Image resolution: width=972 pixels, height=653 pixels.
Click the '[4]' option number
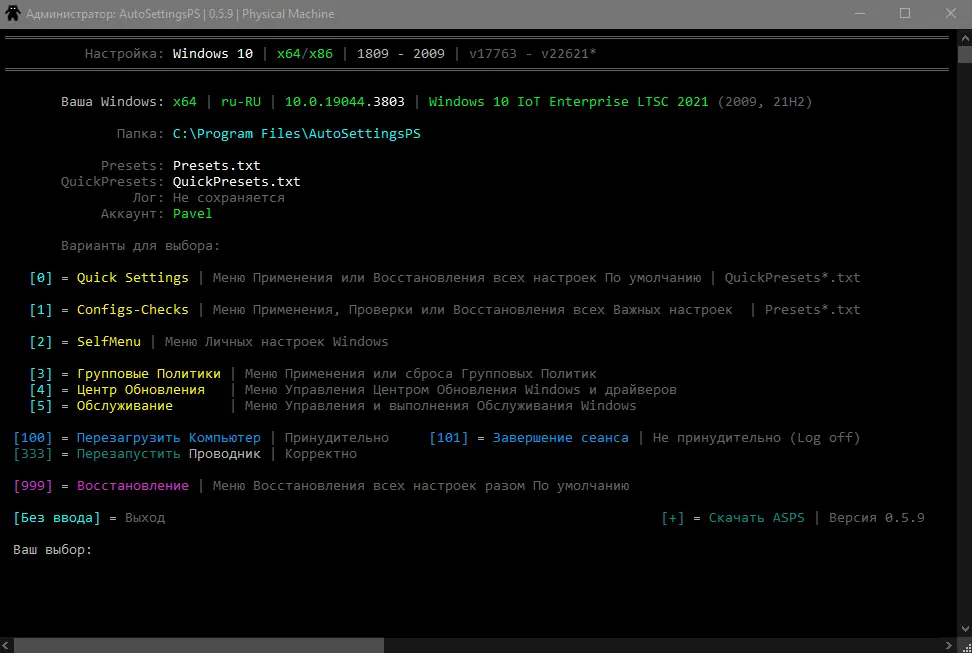point(41,389)
